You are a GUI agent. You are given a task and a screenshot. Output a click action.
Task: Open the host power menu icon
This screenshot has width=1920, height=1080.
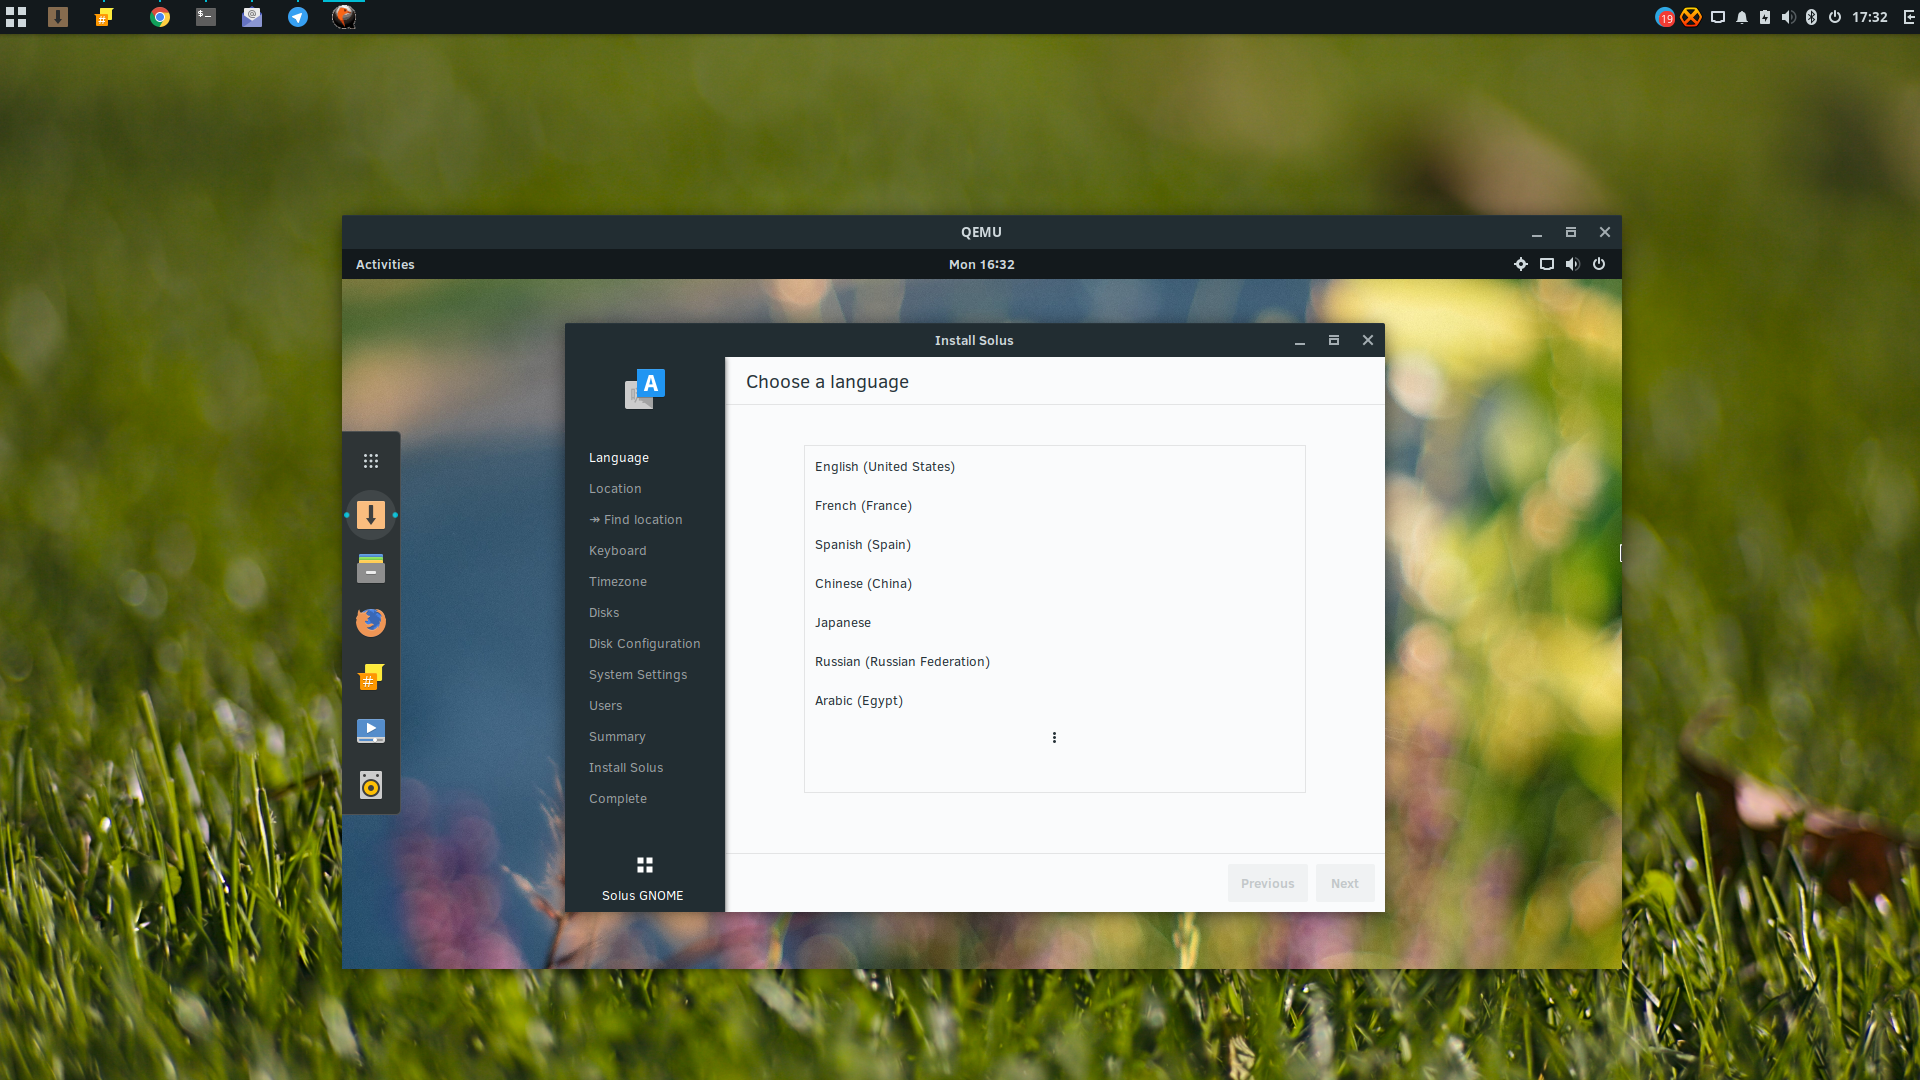coord(1835,17)
